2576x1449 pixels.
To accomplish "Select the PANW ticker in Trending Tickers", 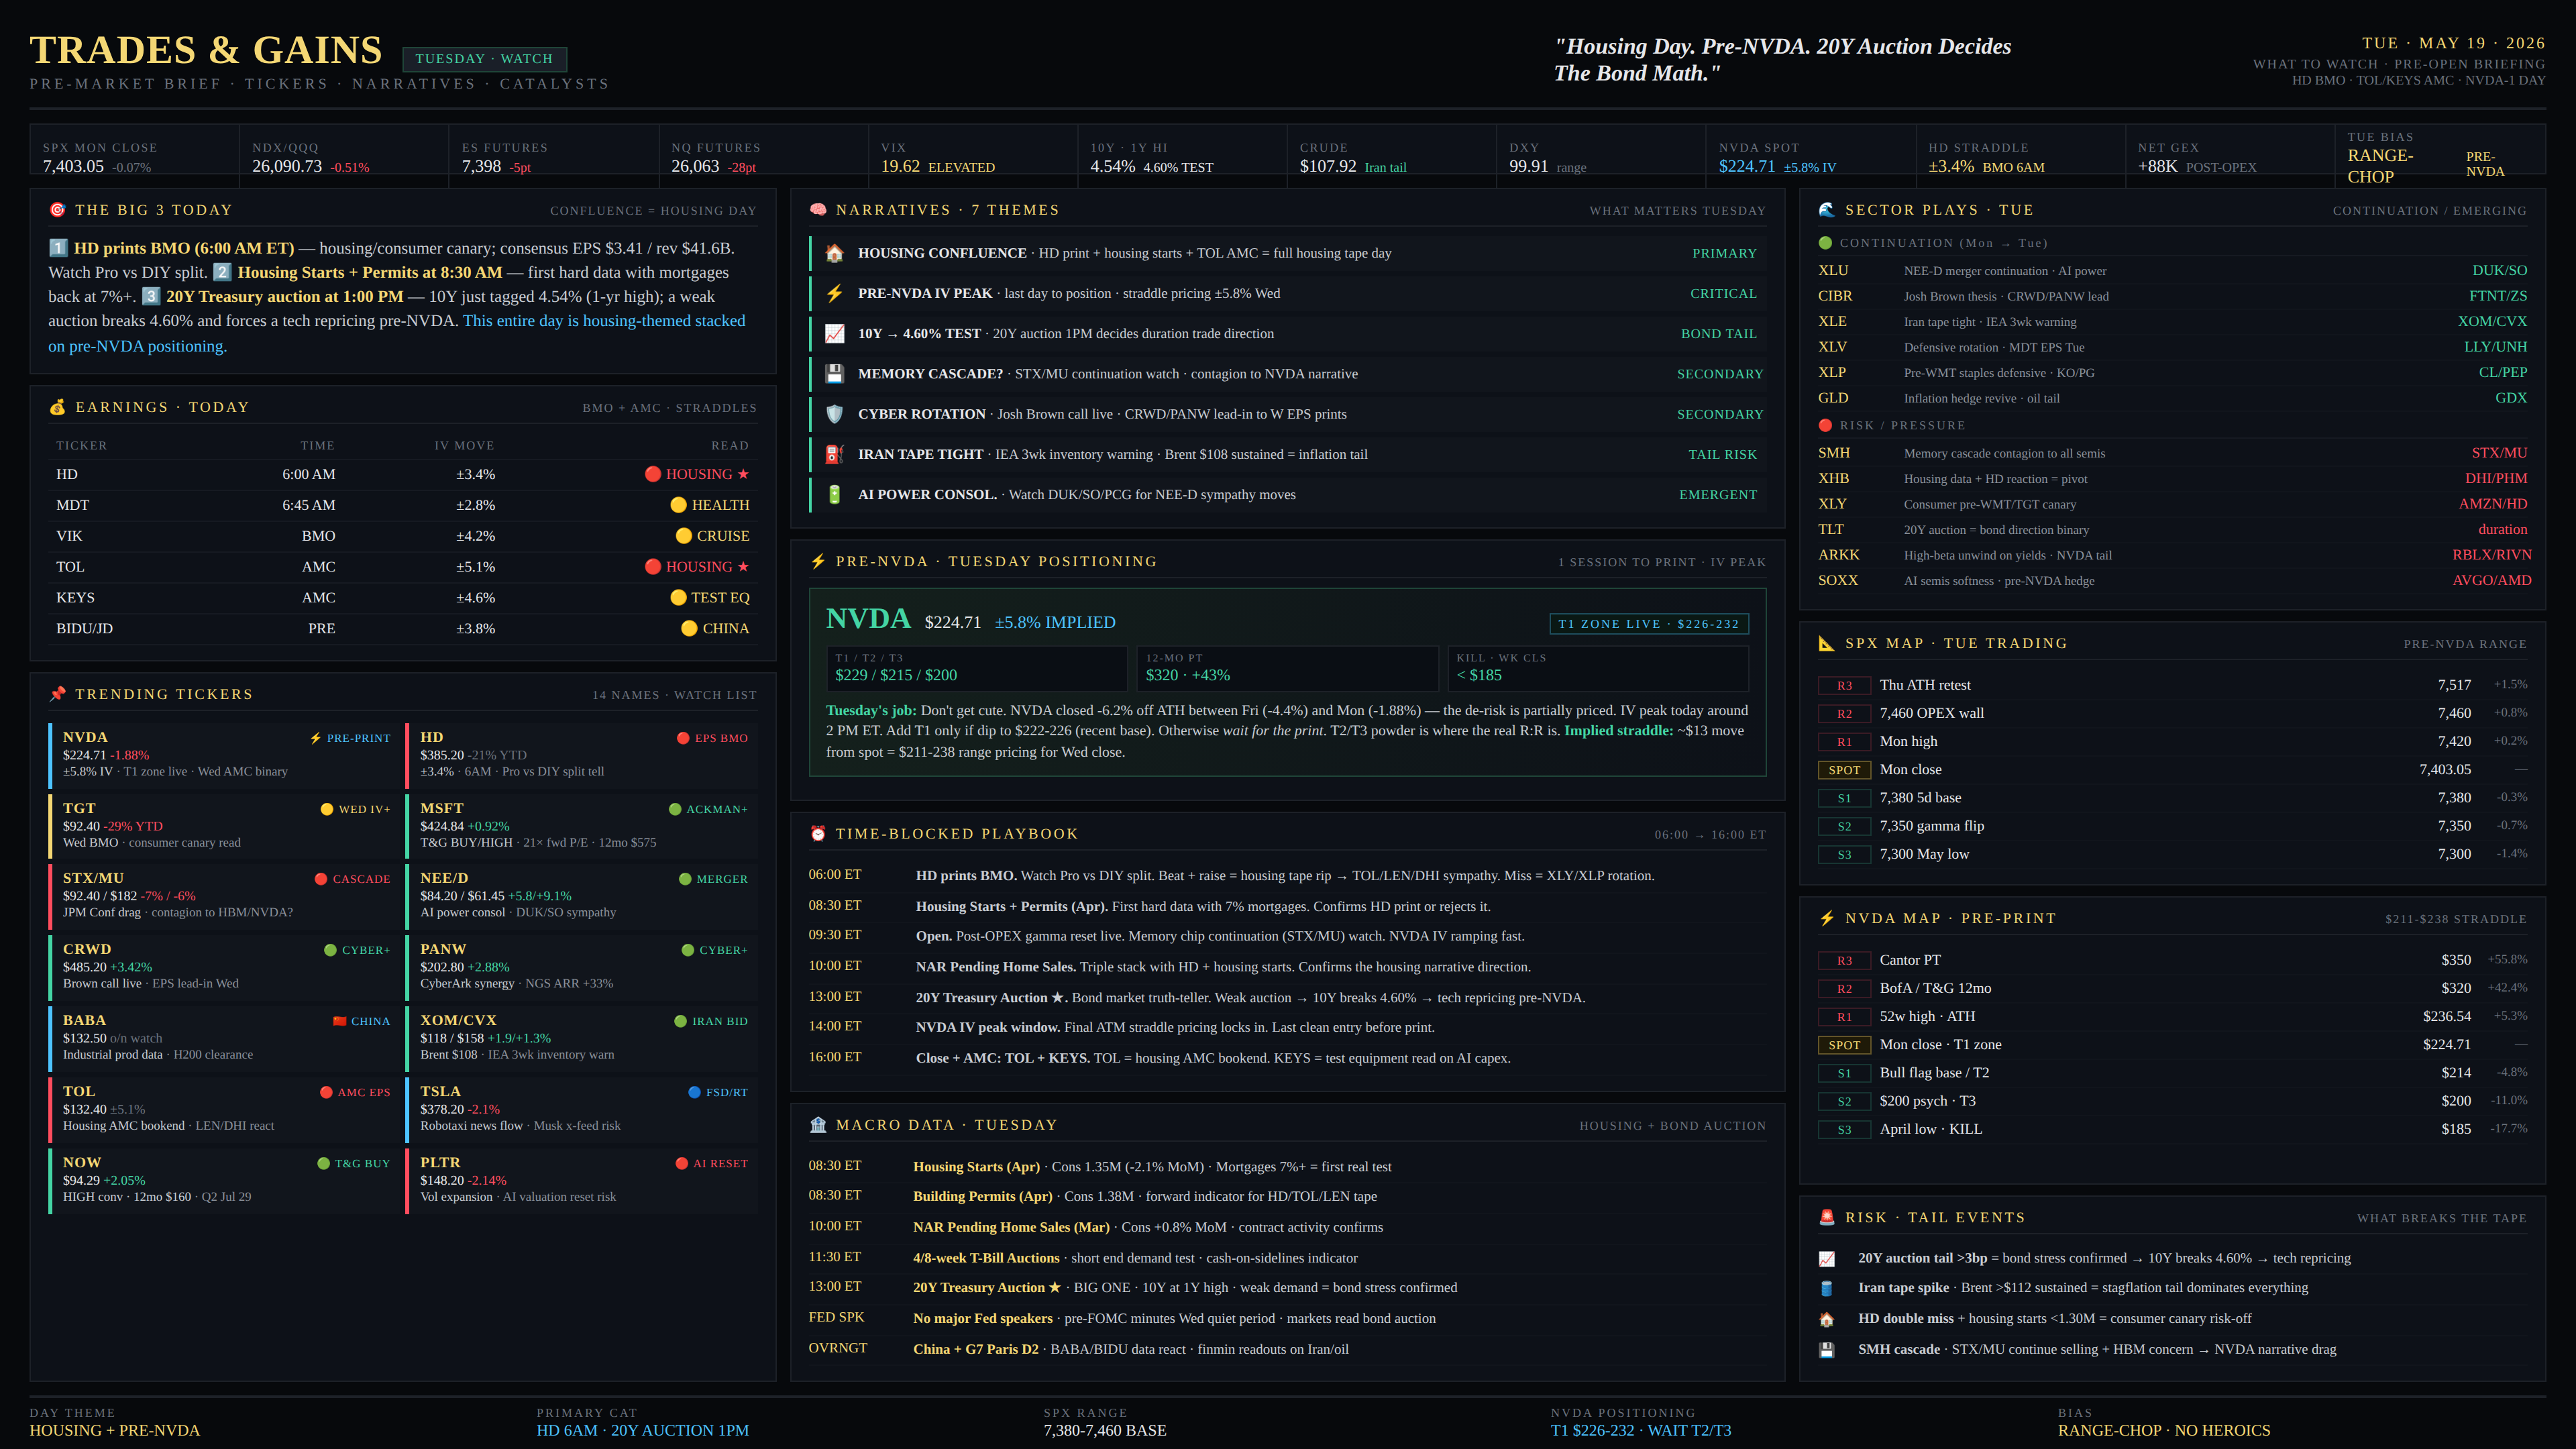I will [443, 949].
